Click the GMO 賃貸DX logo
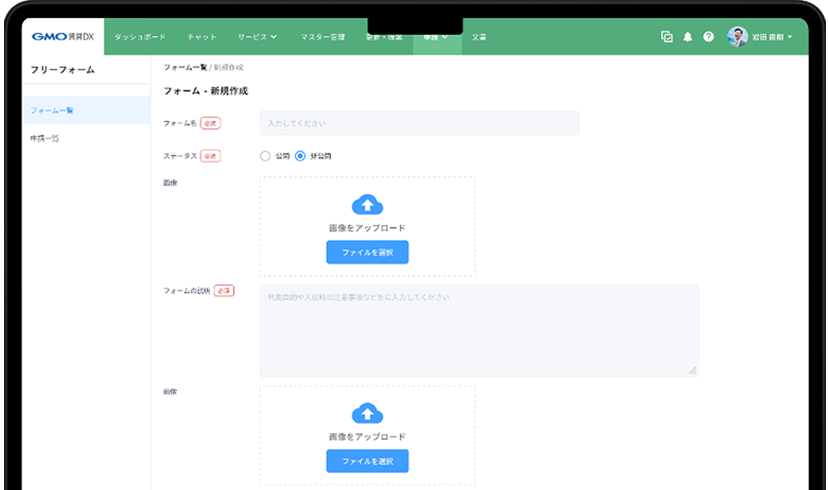This screenshot has height=490, width=828. 62,37
